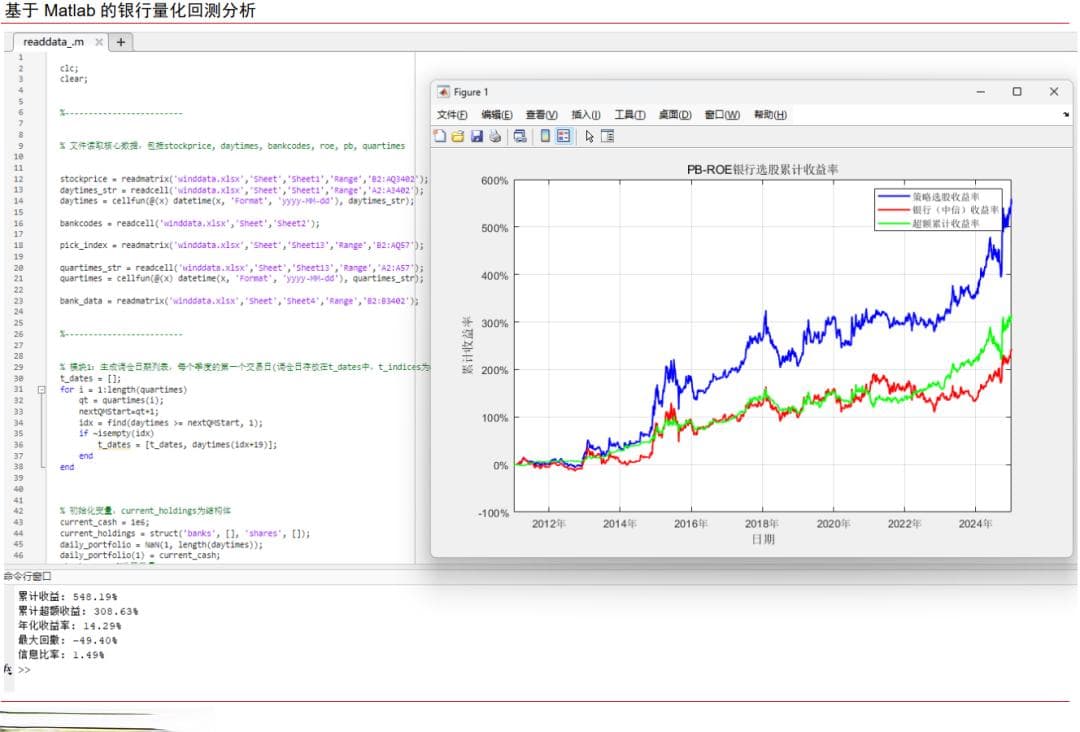
Task: Click the y-axis label 累计收益率
Action: click(x=467, y=345)
